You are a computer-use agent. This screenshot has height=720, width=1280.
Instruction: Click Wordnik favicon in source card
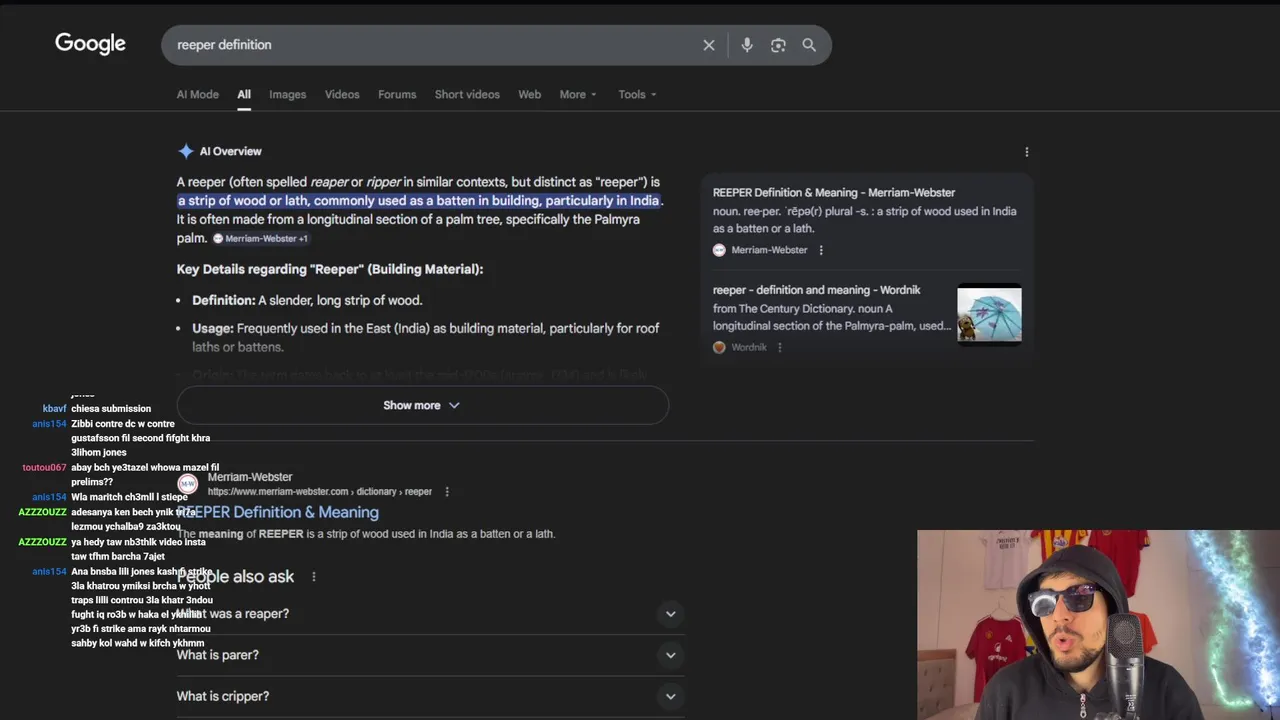coord(719,347)
